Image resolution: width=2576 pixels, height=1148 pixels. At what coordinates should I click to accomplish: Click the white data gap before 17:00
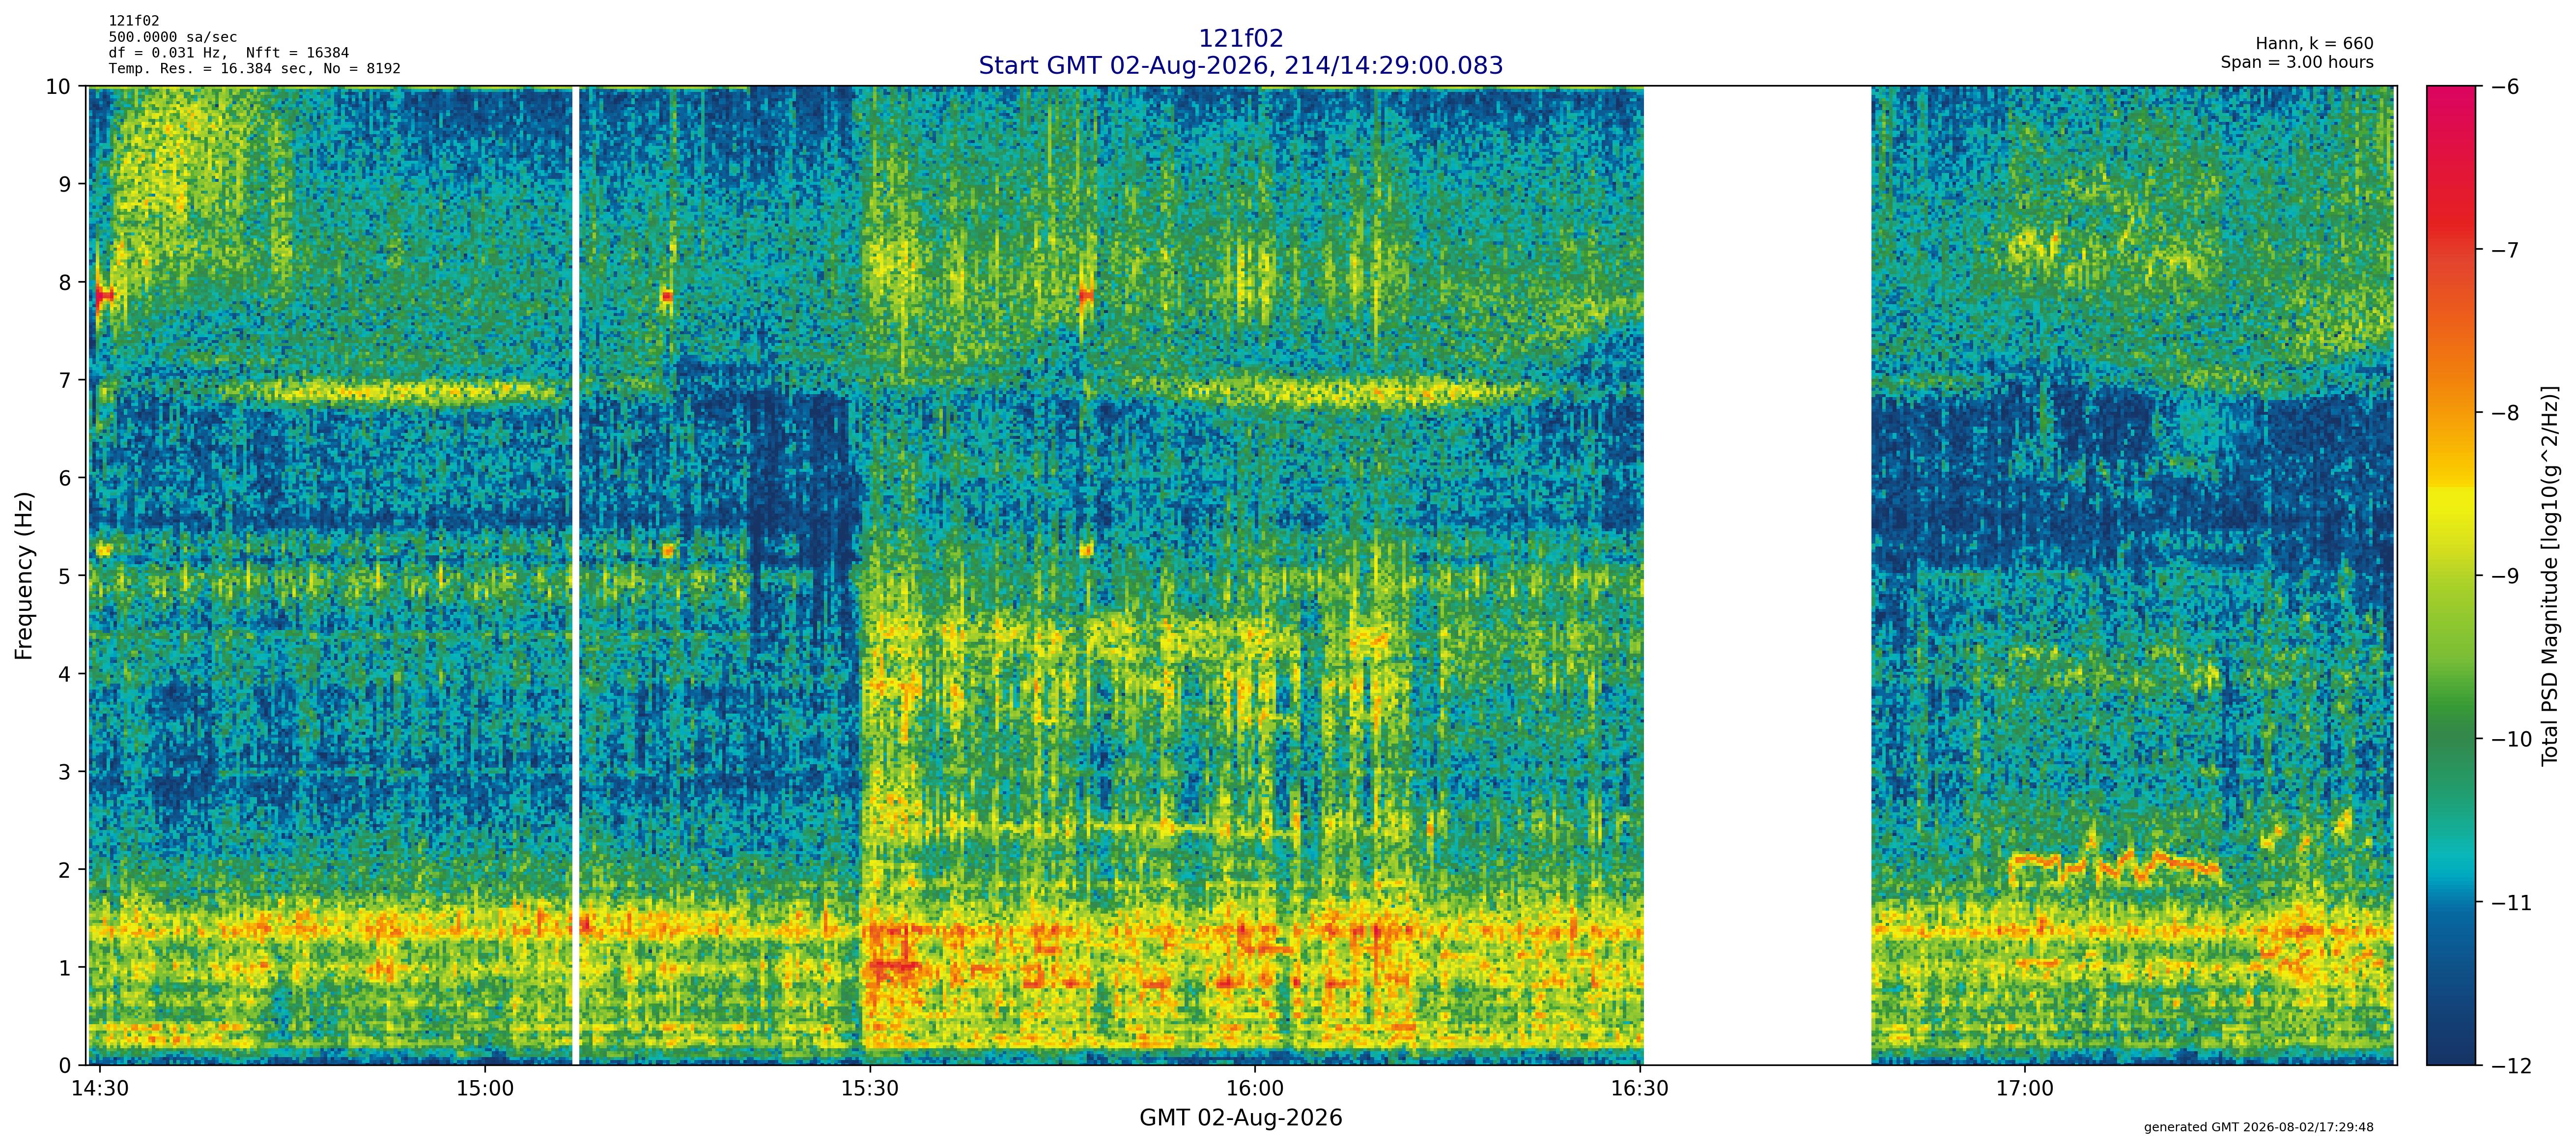pyautogui.click(x=1757, y=575)
